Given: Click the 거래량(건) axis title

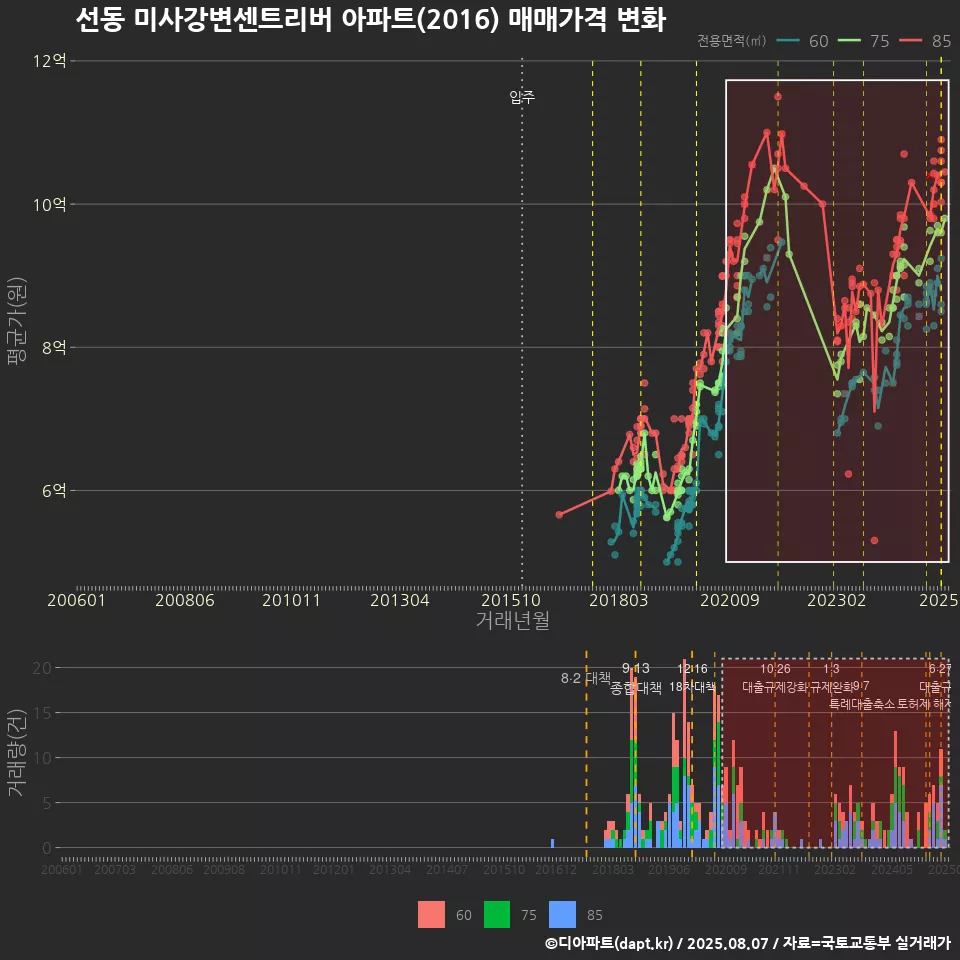Looking at the screenshot, I should pyautogui.click(x=17, y=752).
